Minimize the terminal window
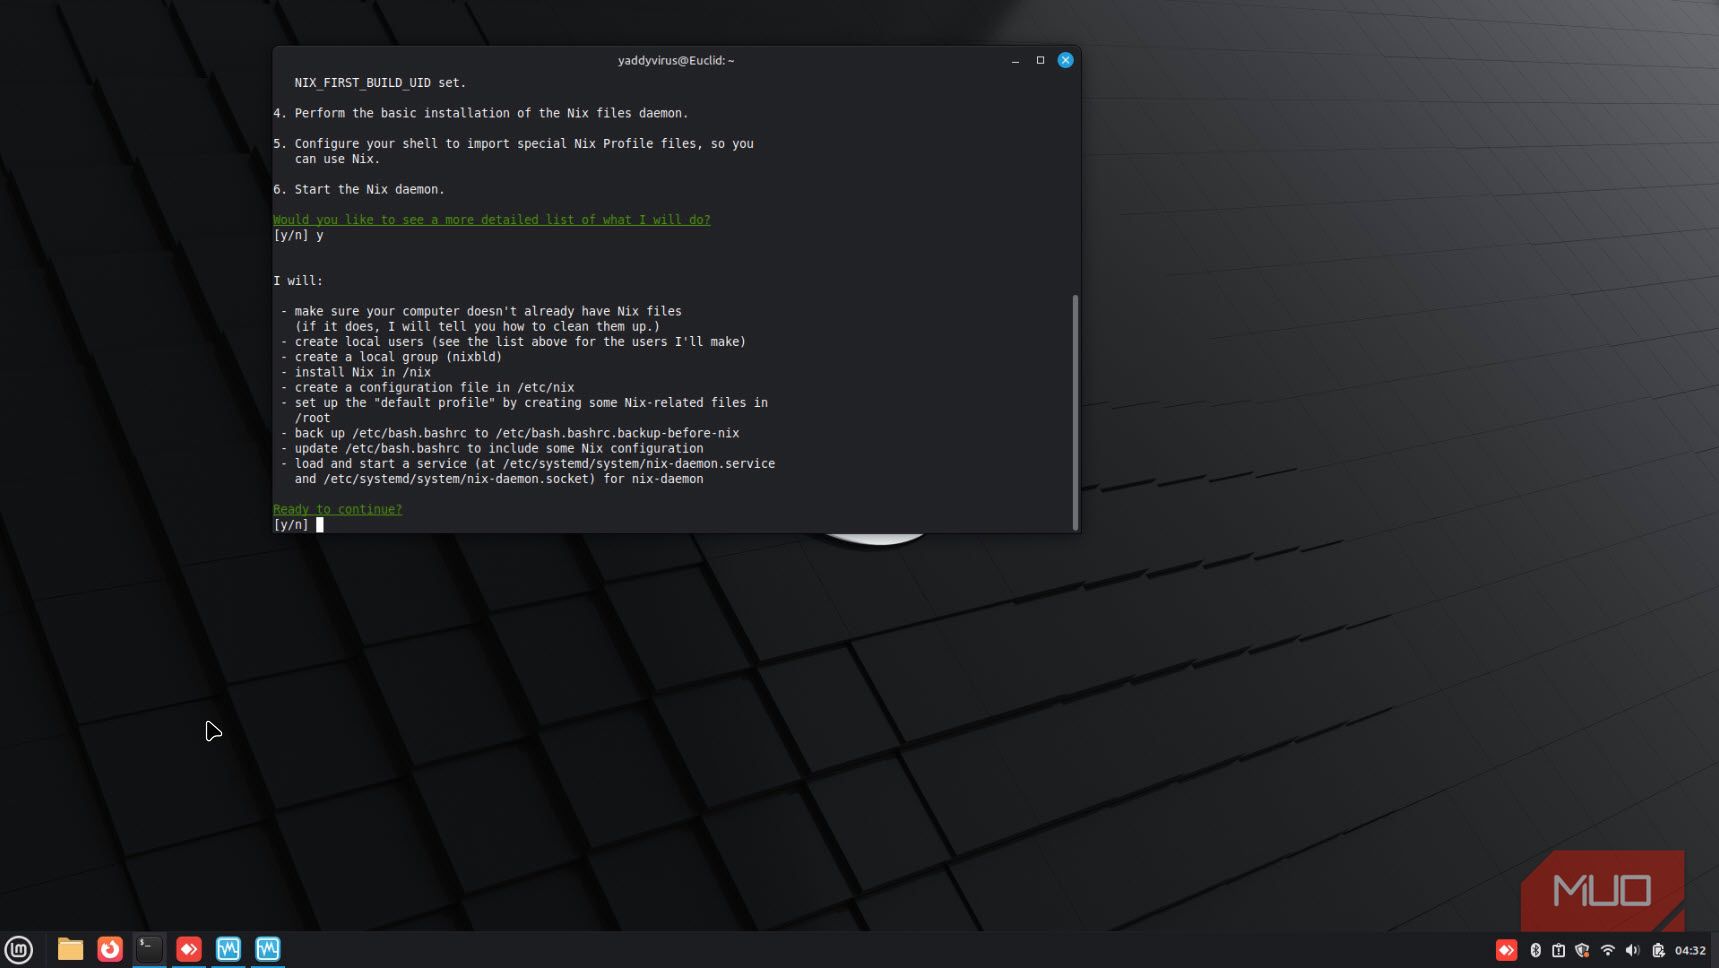Viewport: 1719px width, 968px height. [1015, 60]
